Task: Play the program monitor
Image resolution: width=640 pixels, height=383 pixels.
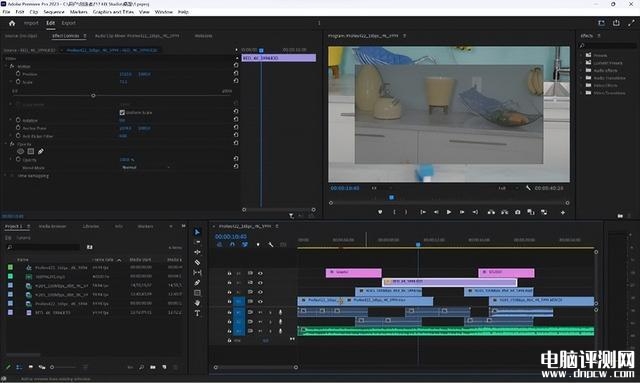Action: click(449, 212)
